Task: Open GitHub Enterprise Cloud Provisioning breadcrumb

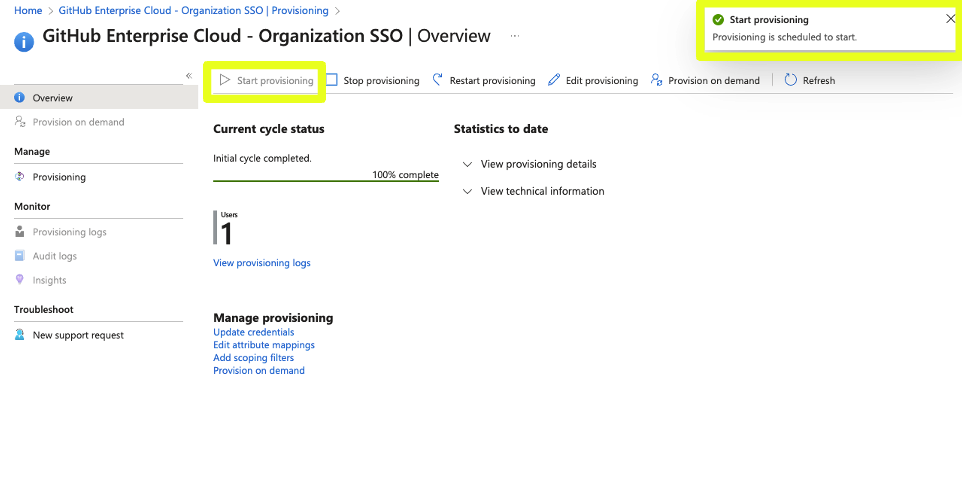Action: pos(193,10)
